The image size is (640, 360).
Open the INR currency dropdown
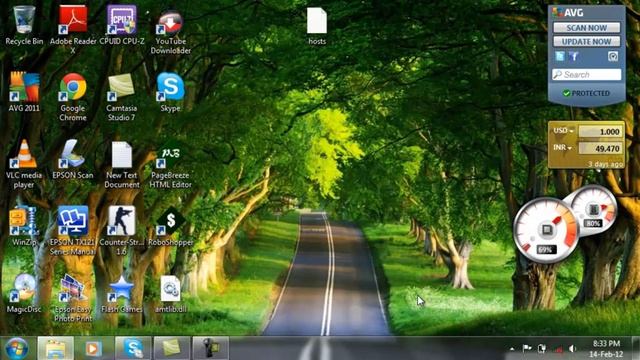[x=563, y=147]
